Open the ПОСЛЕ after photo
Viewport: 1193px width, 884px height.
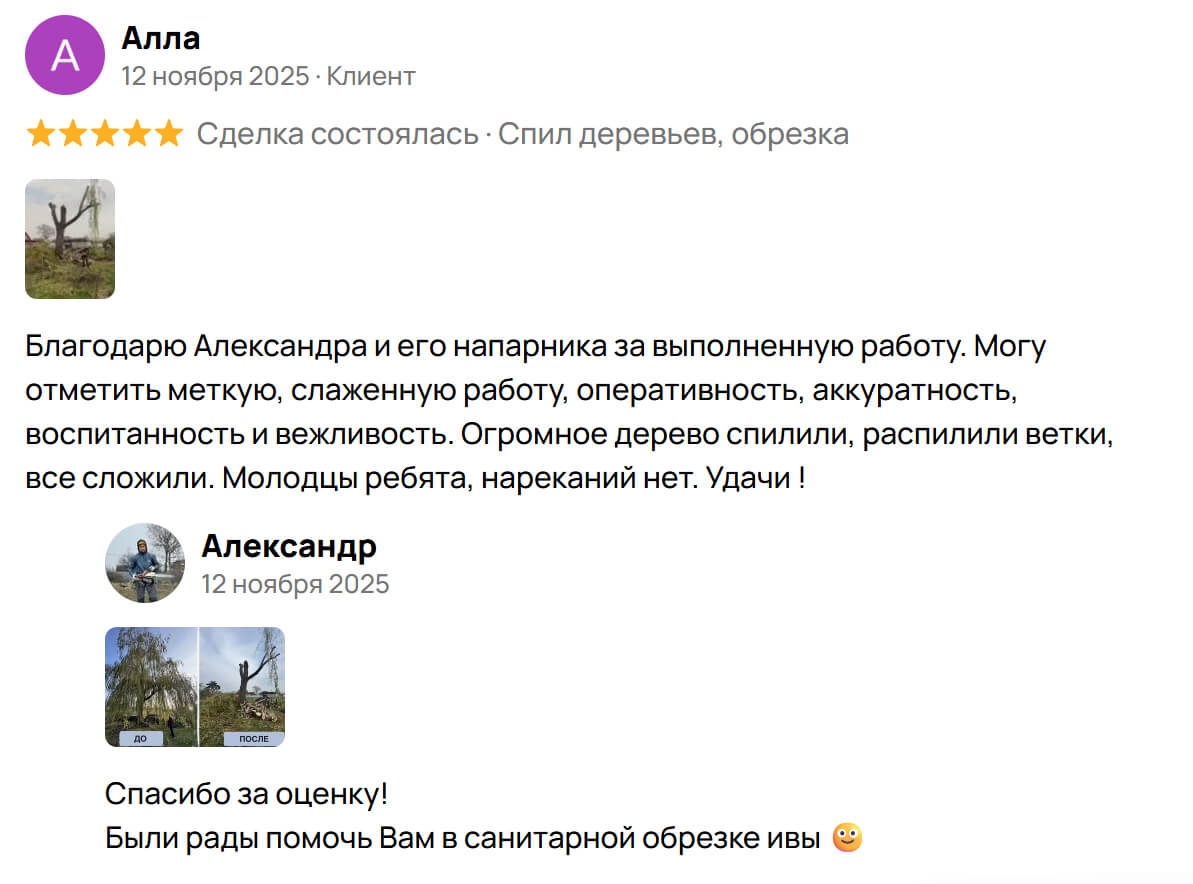coord(243,686)
